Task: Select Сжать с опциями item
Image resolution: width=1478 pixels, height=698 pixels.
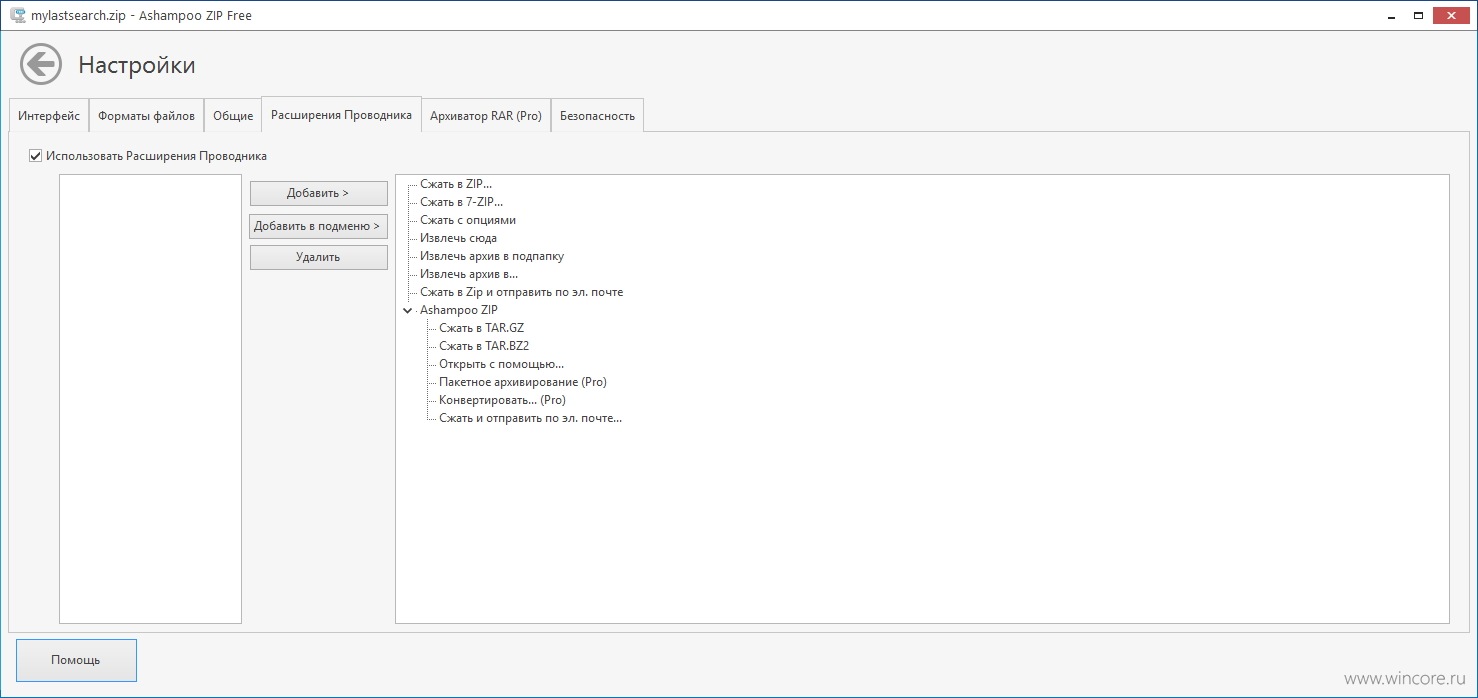Action: 468,220
